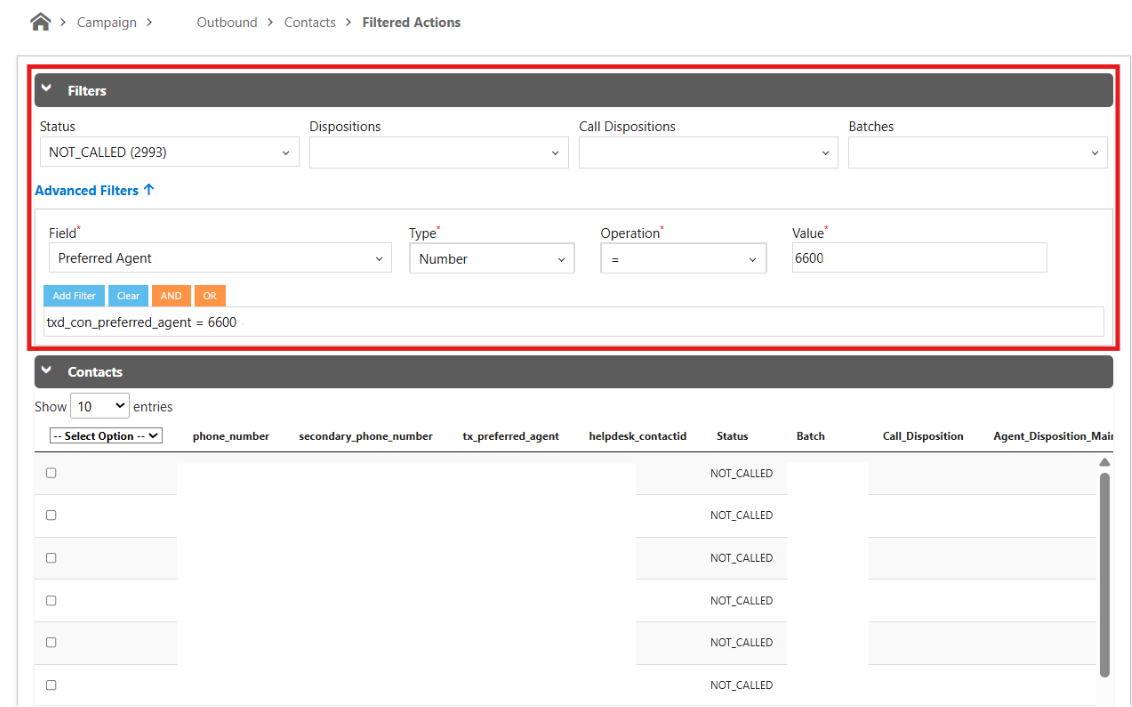Click the contacts table scroll-up arrow
1132x707 pixels.
(x=1104, y=462)
